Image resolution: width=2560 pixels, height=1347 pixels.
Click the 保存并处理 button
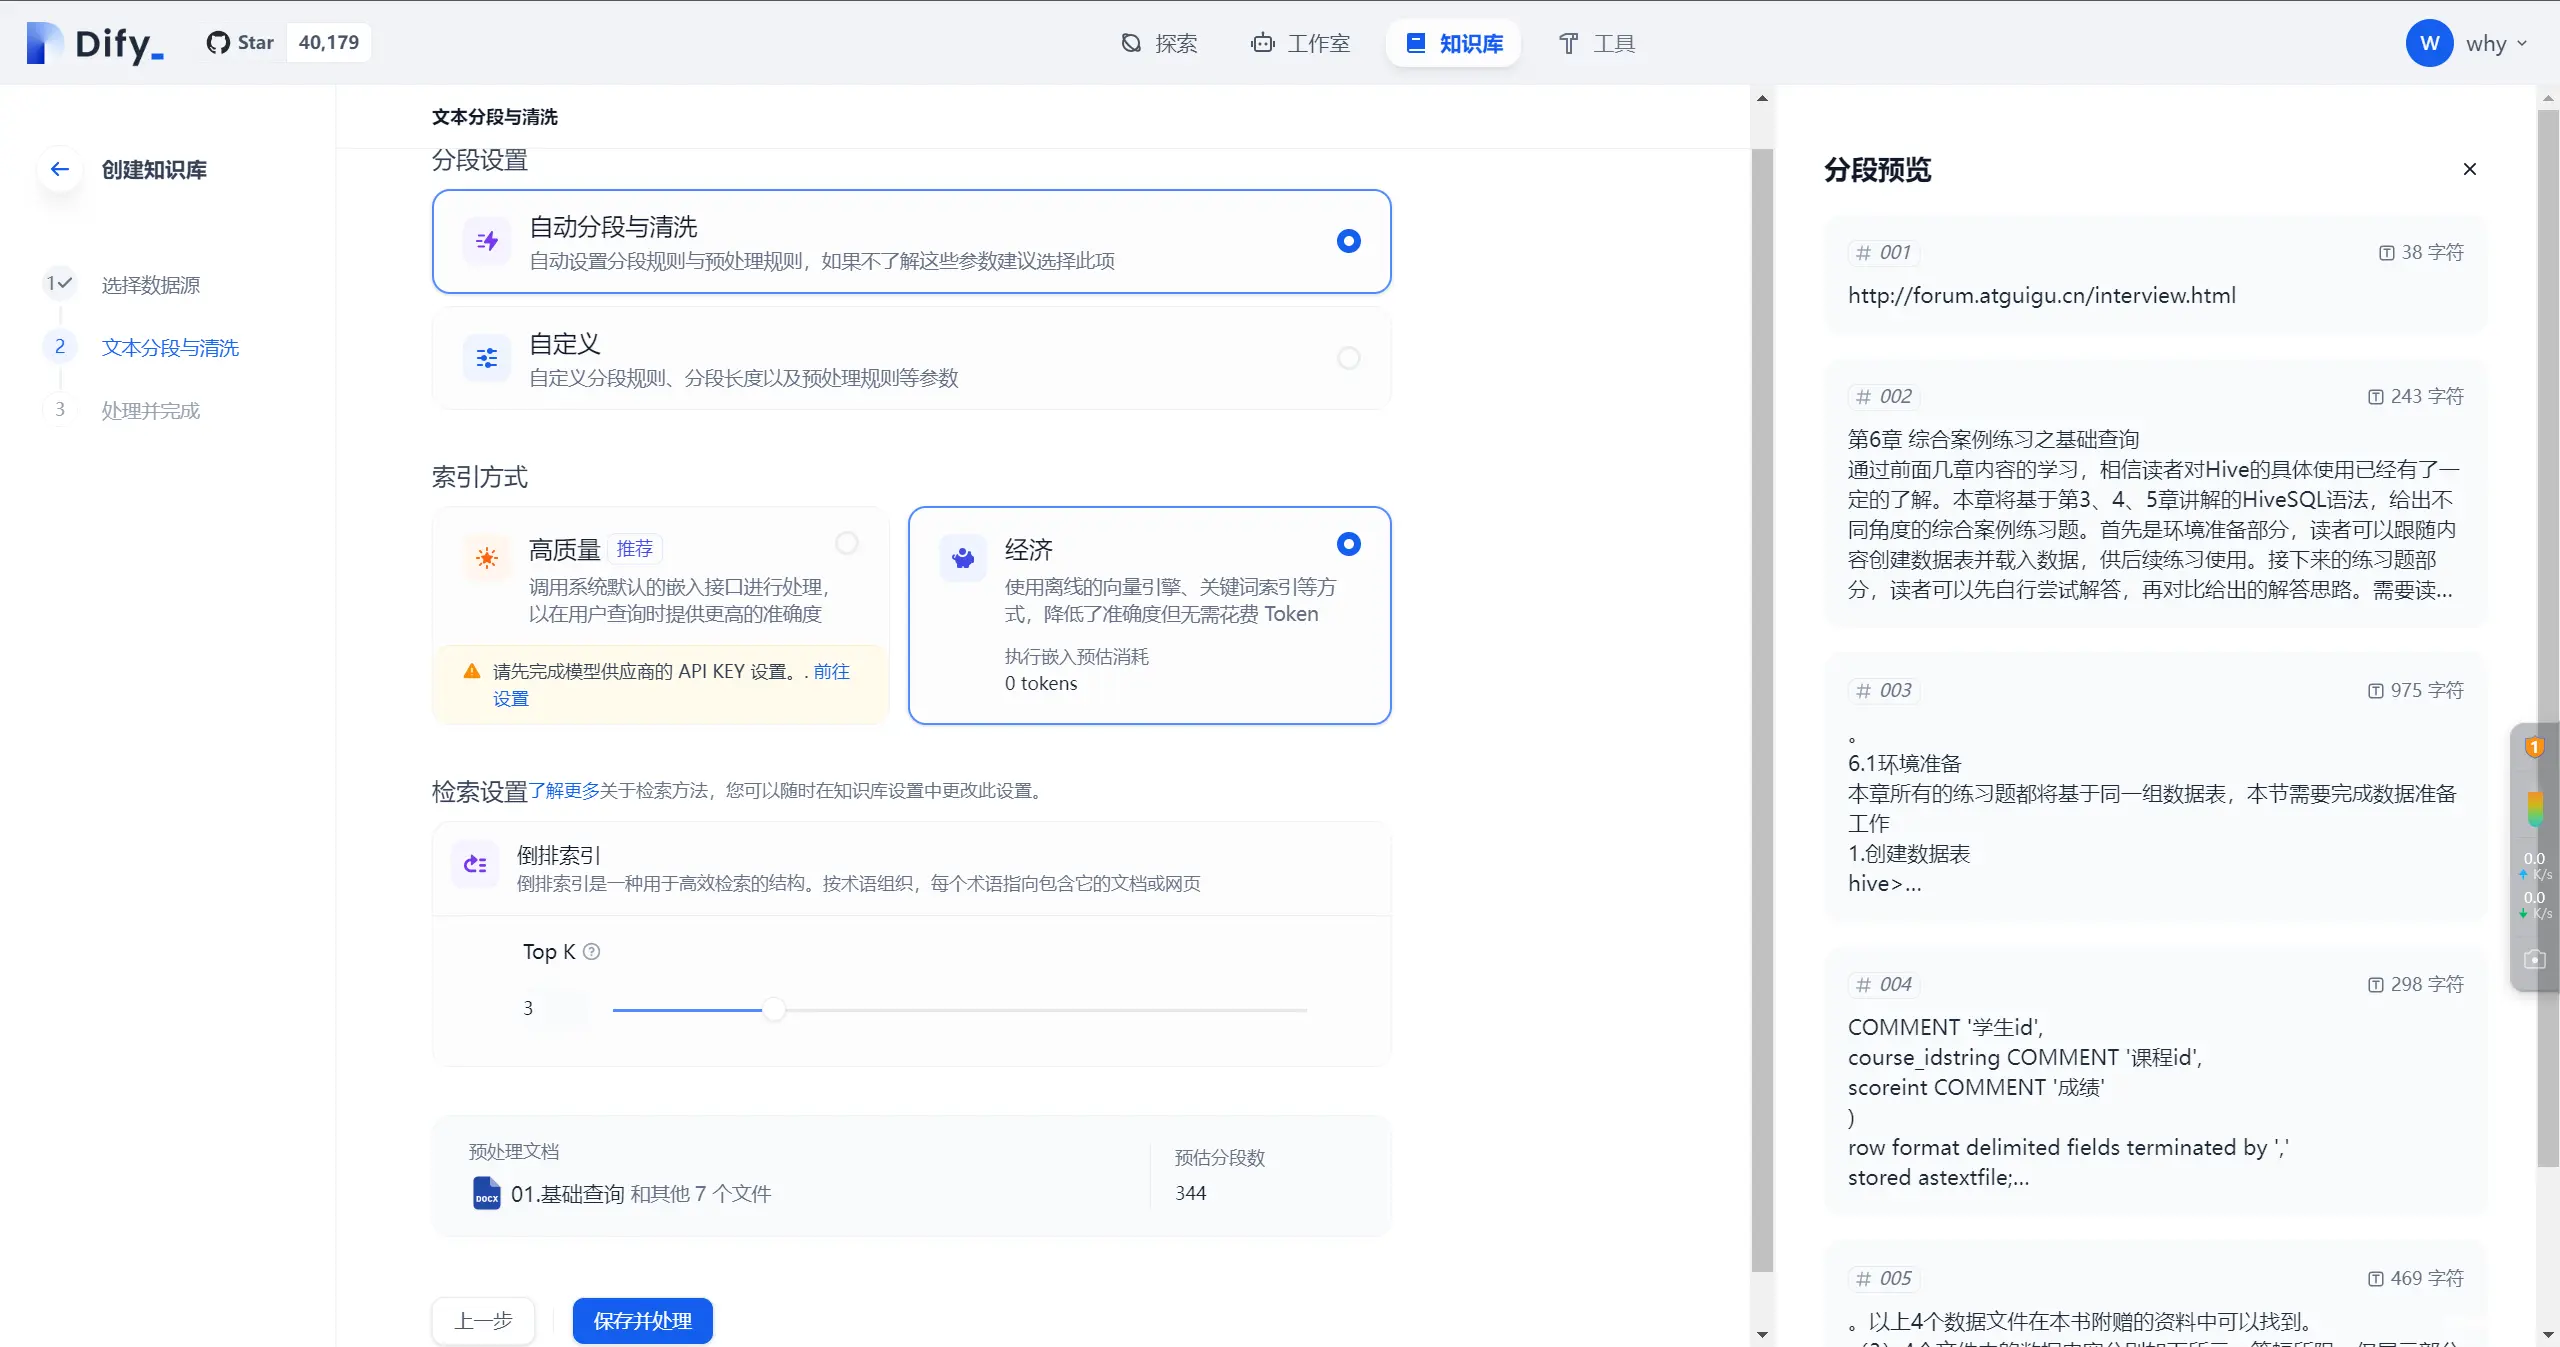(642, 1321)
